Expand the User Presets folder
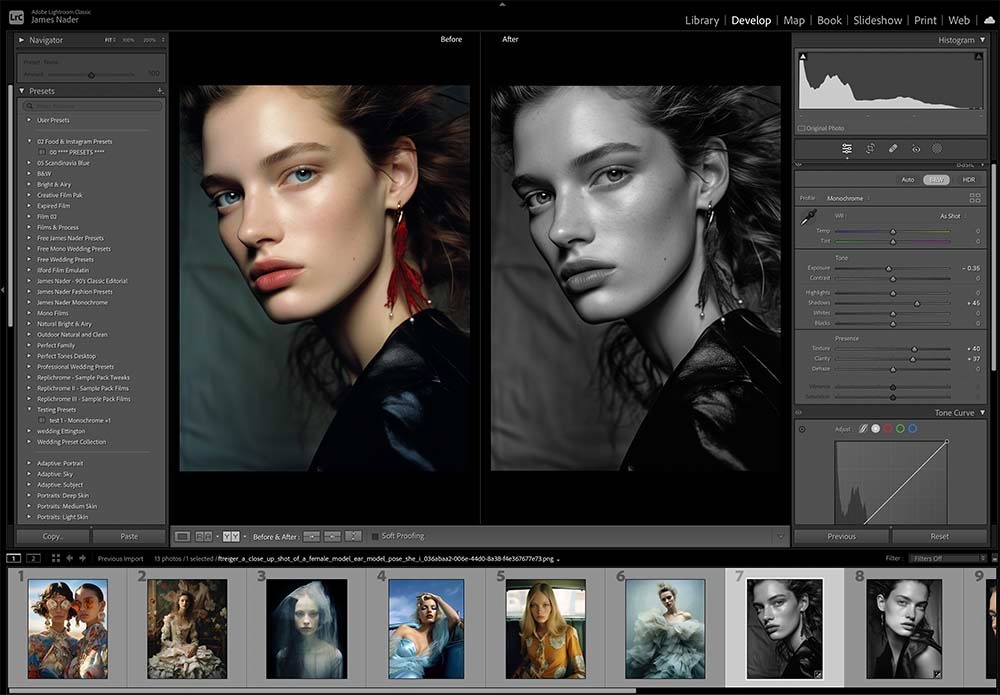The width and height of the screenshot is (1000, 695). [29, 120]
